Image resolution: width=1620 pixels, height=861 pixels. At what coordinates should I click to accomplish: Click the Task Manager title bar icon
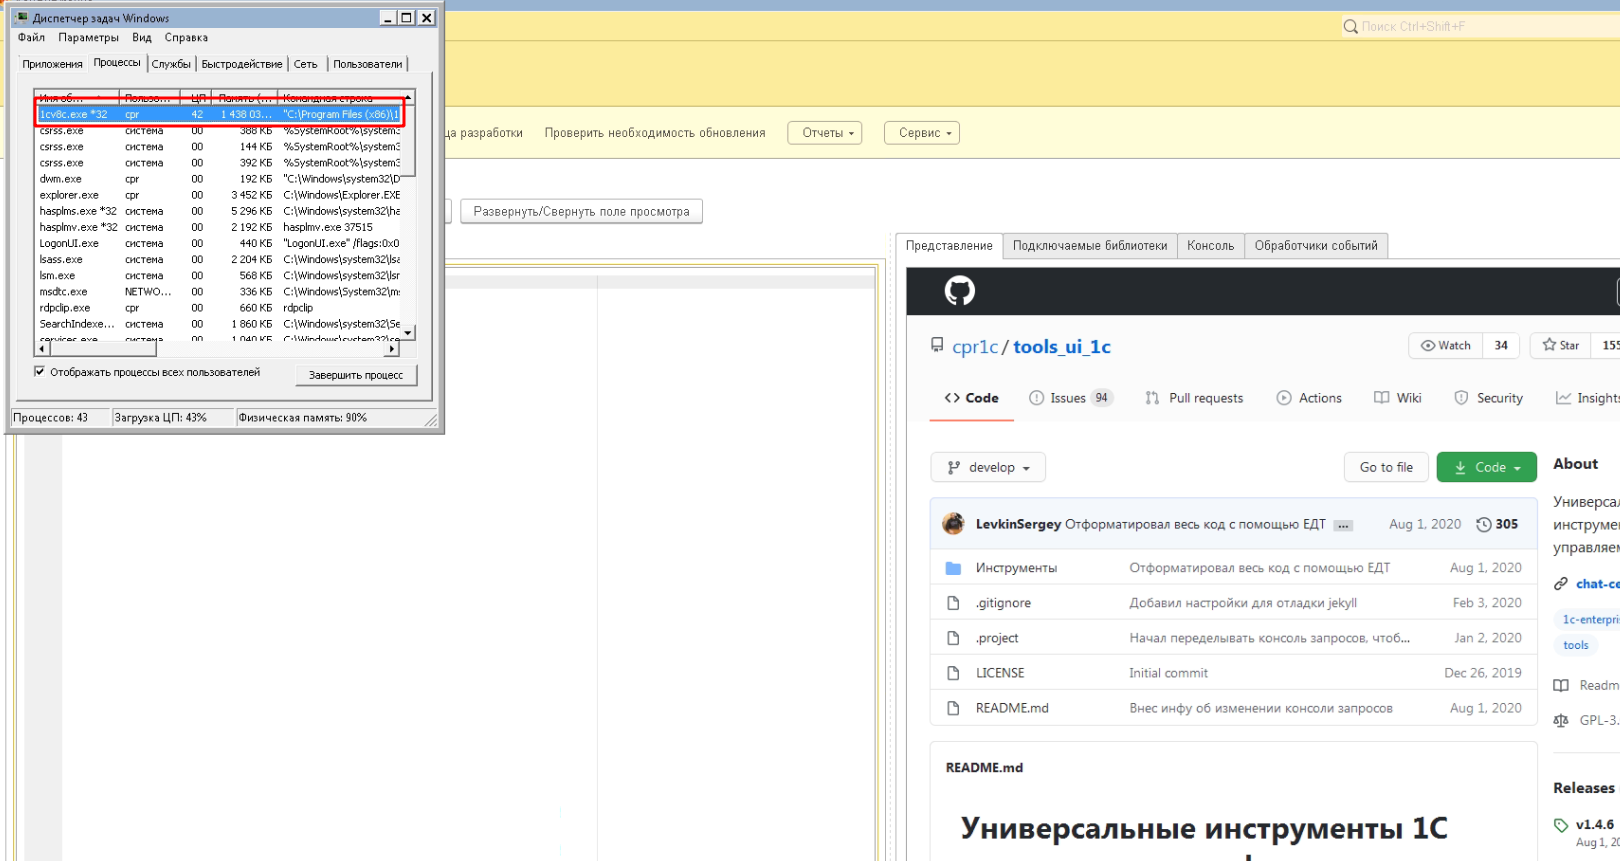22,18
